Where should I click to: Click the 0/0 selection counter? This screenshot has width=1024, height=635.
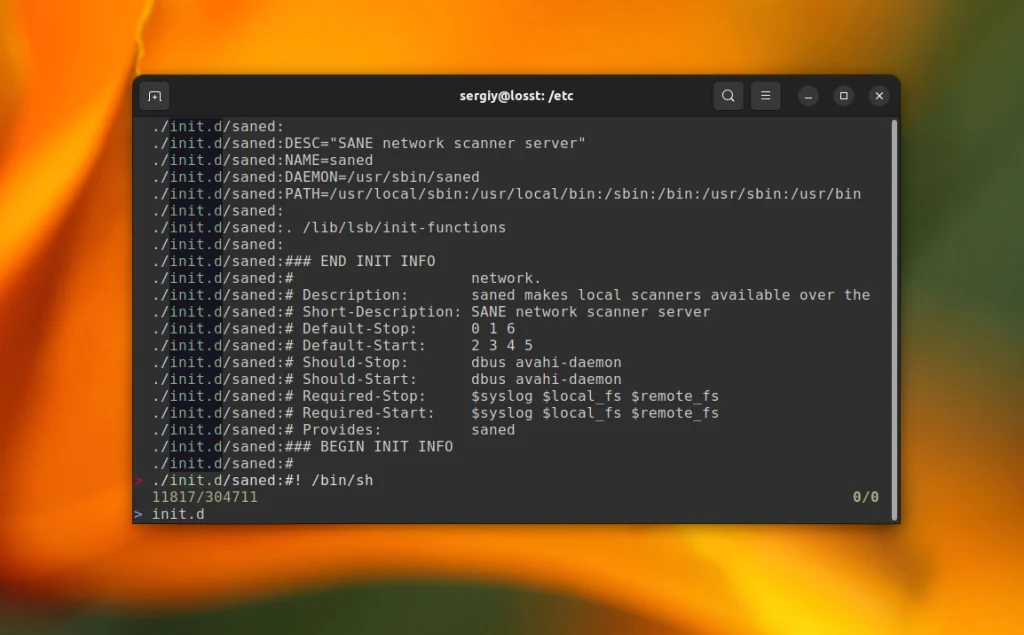click(866, 497)
